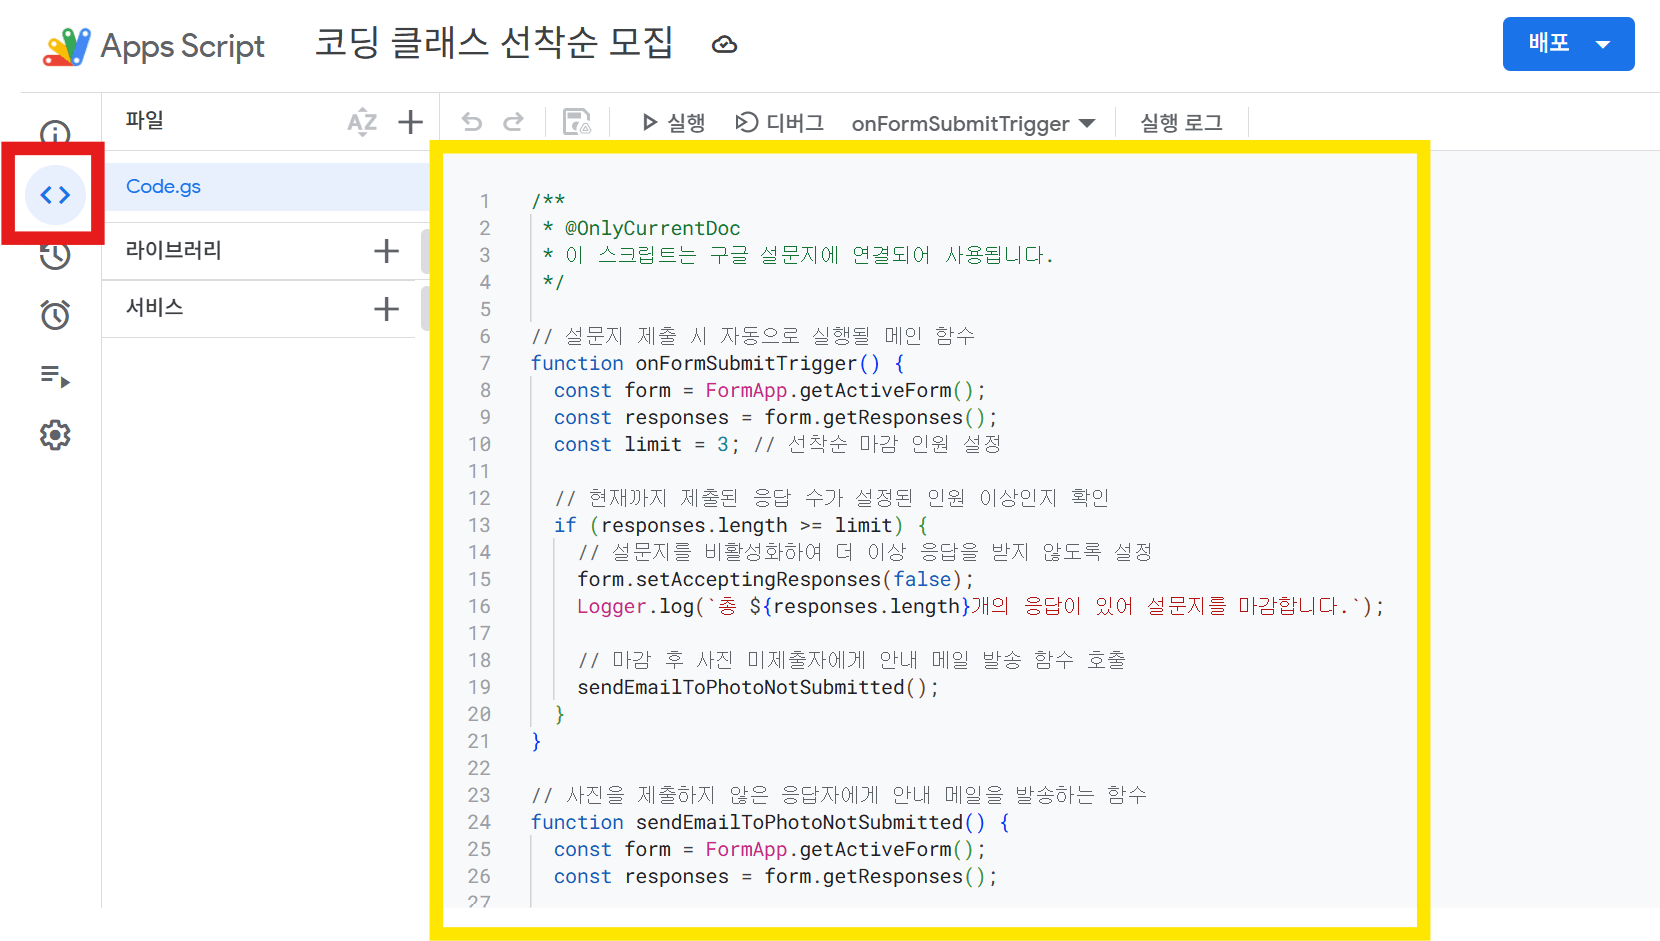The width and height of the screenshot is (1660, 941).
Task: Add a service with plus icon
Action: [386, 309]
